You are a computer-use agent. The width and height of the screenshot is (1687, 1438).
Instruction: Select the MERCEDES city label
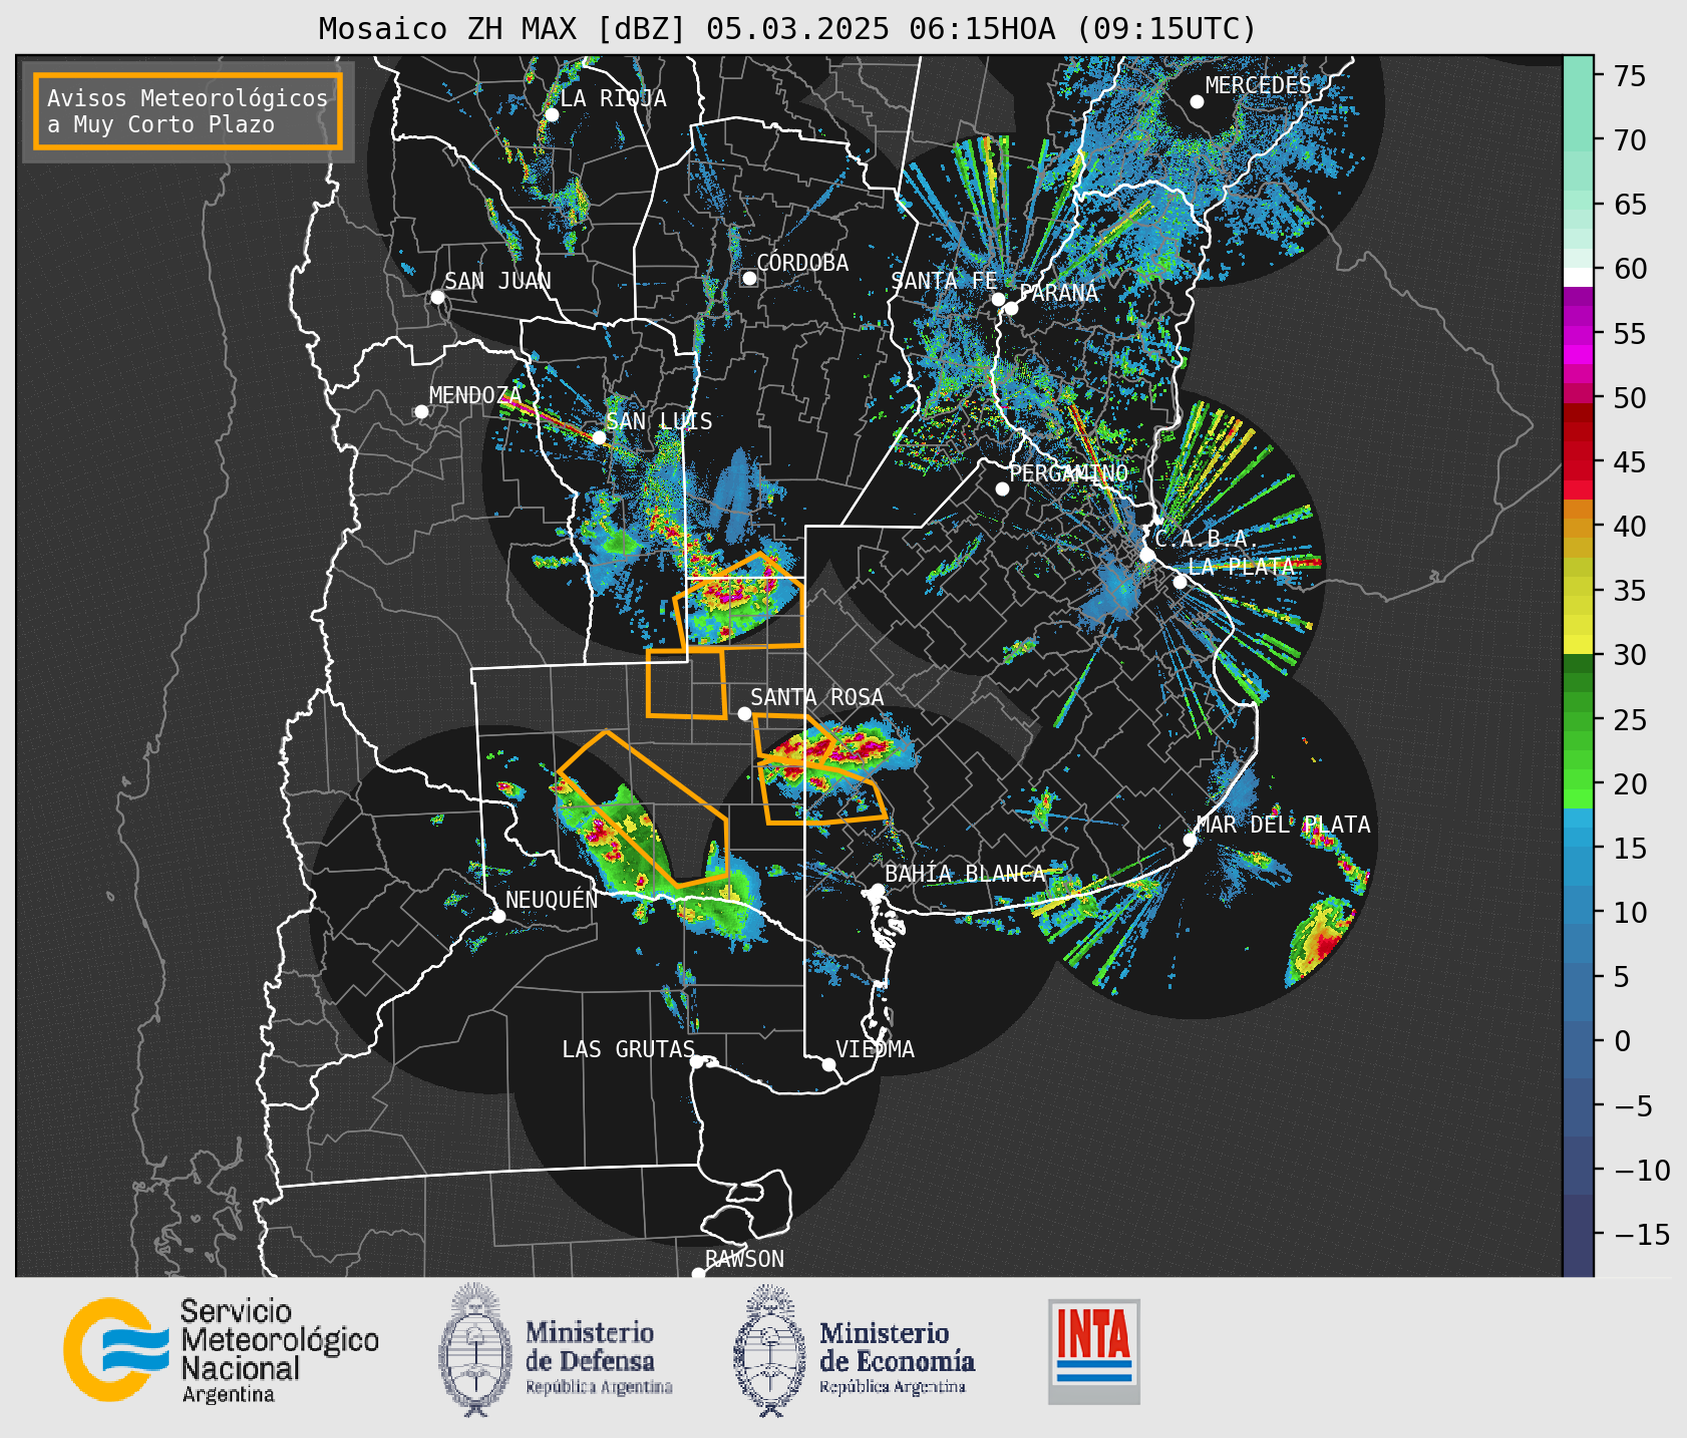(x=1258, y=86)
